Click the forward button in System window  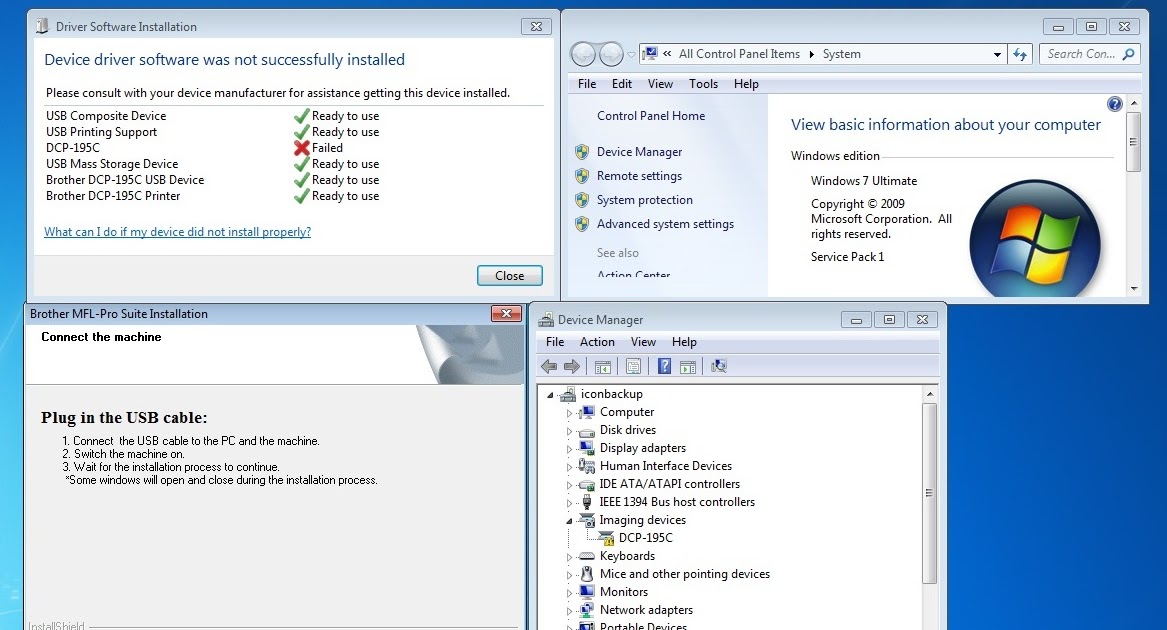[611, 54]
